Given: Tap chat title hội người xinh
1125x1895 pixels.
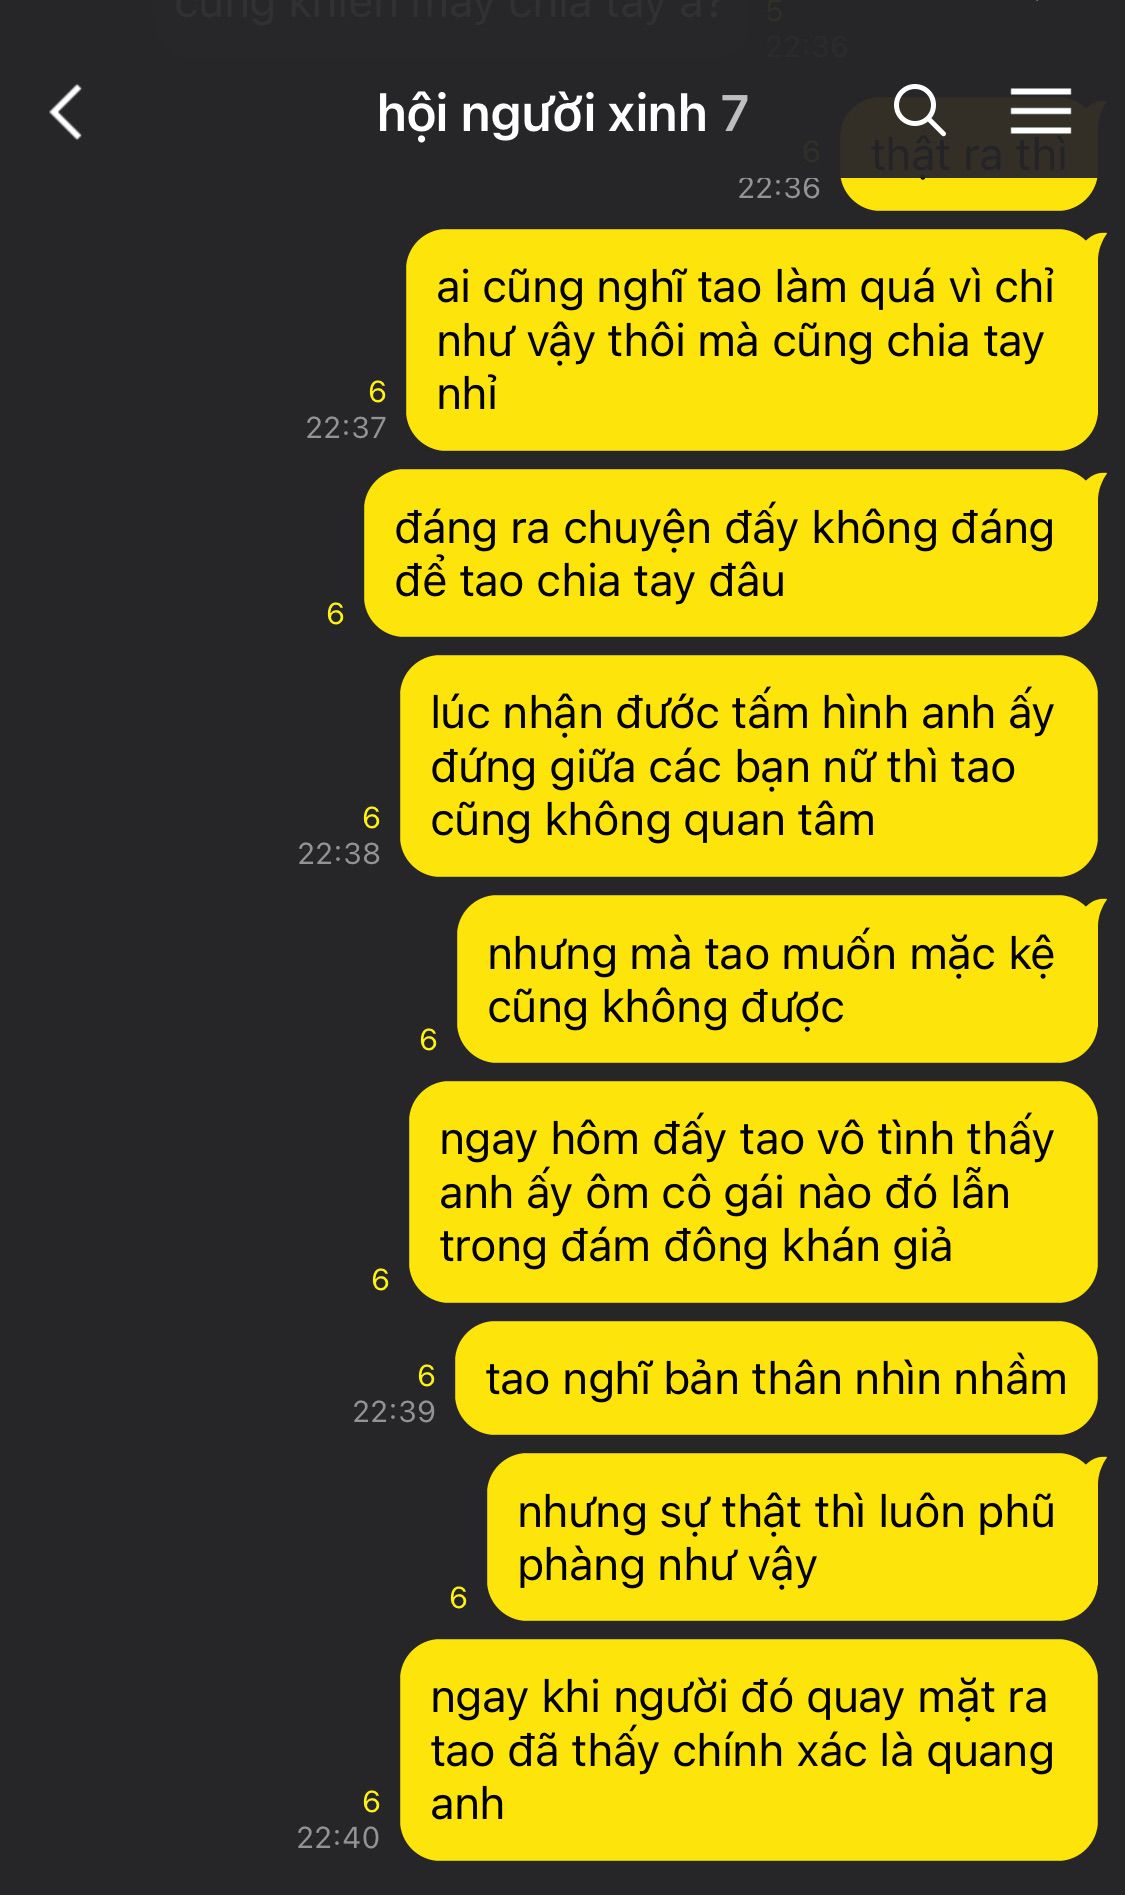Looking at the screenshot, I should (541, 114).
